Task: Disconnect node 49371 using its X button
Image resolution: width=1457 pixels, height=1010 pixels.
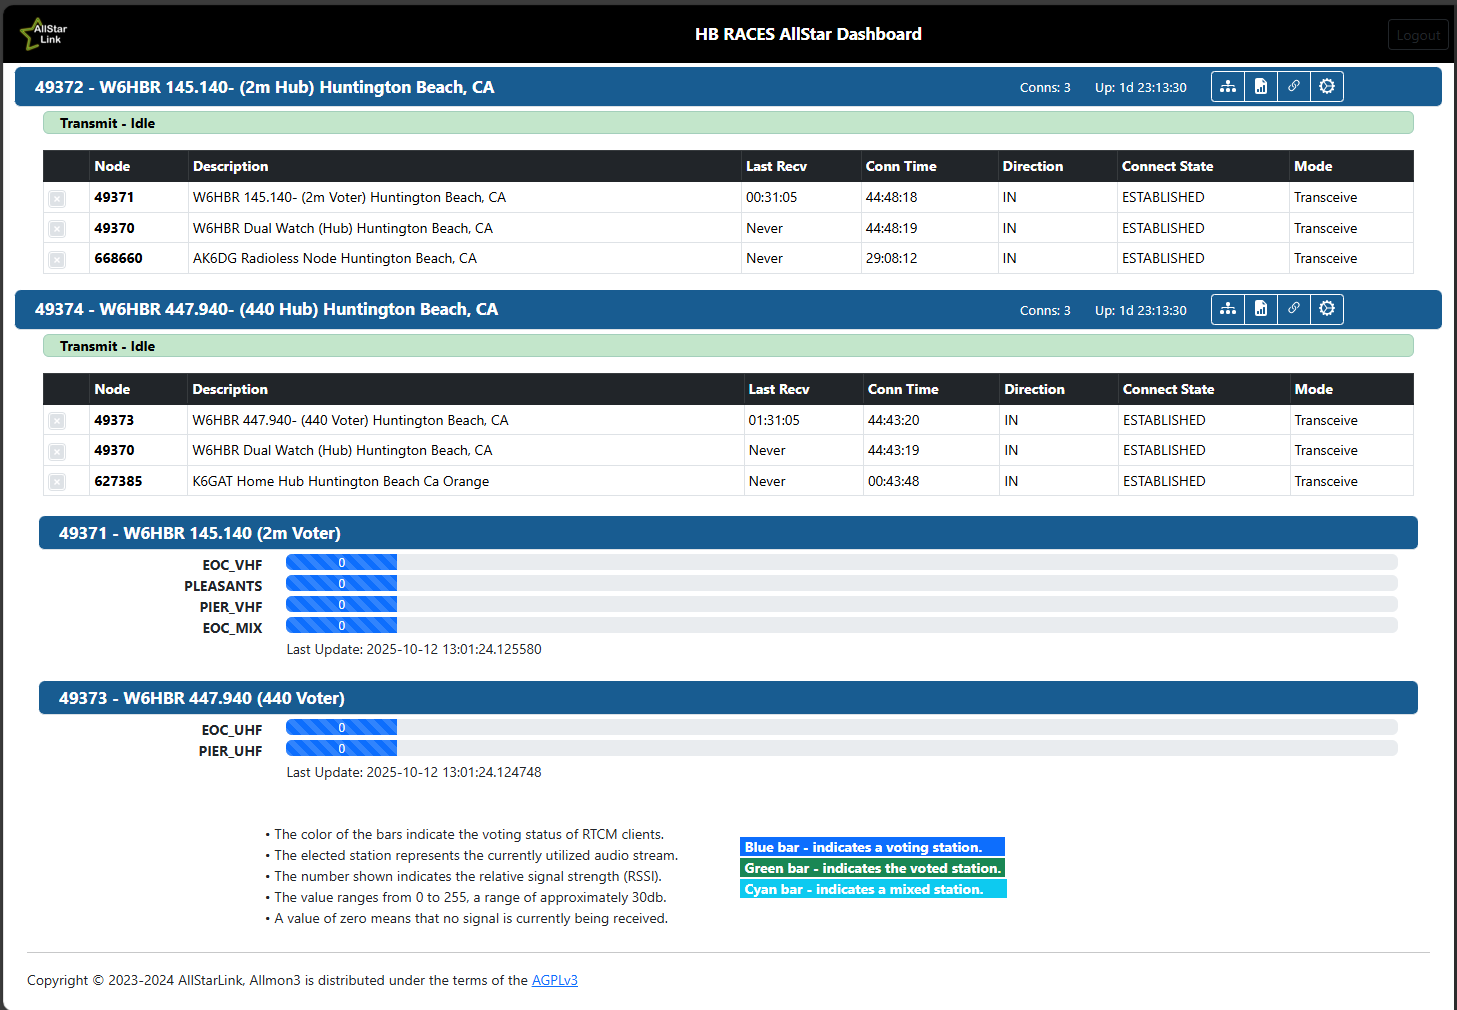Action: pos(57,199)
